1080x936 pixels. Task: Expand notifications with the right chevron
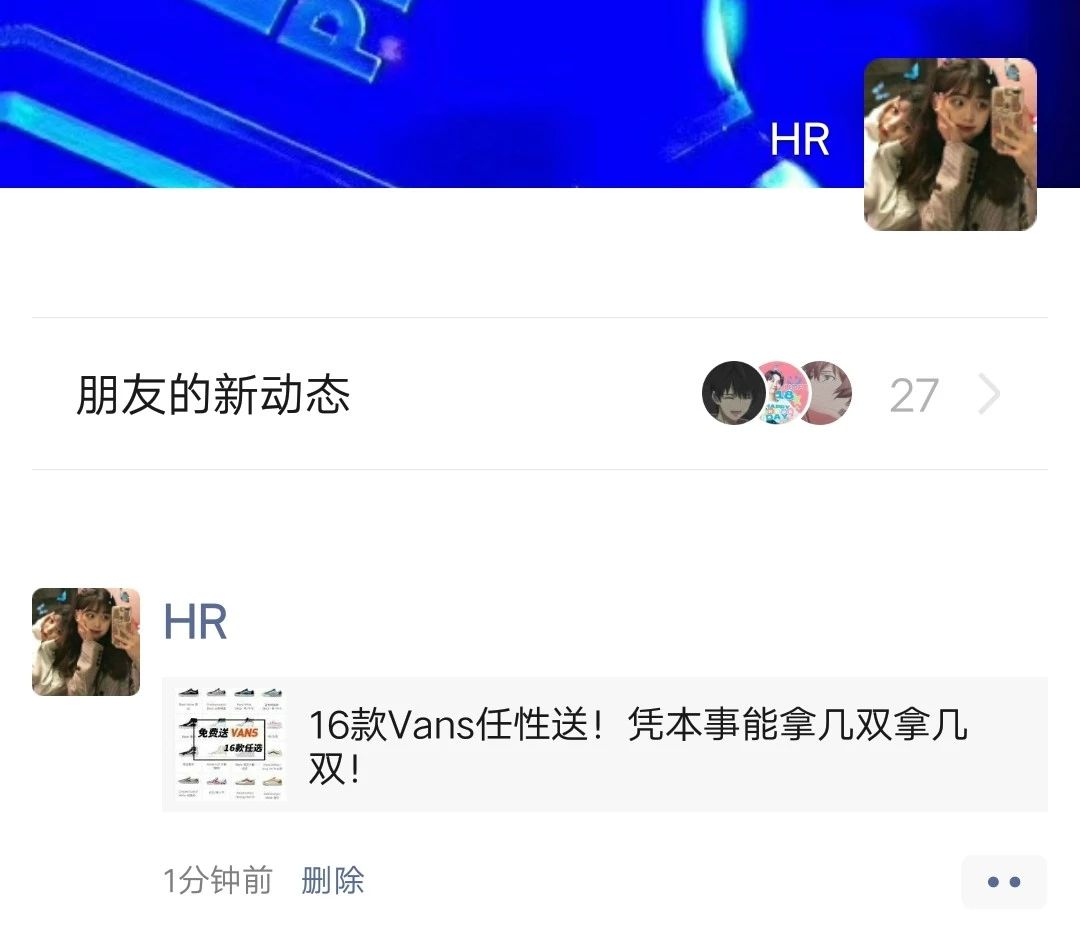point(989,395)
